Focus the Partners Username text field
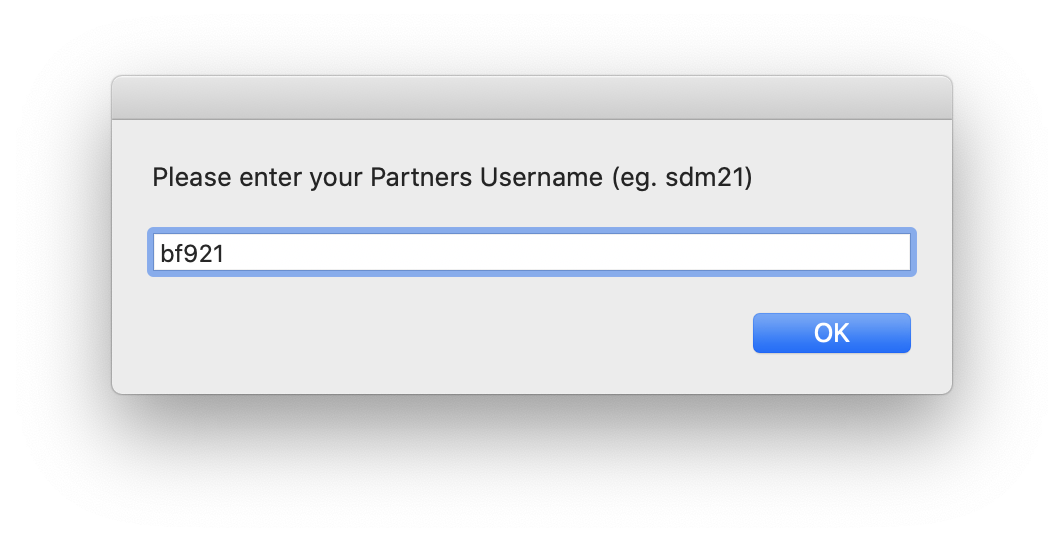The width and height of the screenshot is (1064, 542). tap(530, 252)
